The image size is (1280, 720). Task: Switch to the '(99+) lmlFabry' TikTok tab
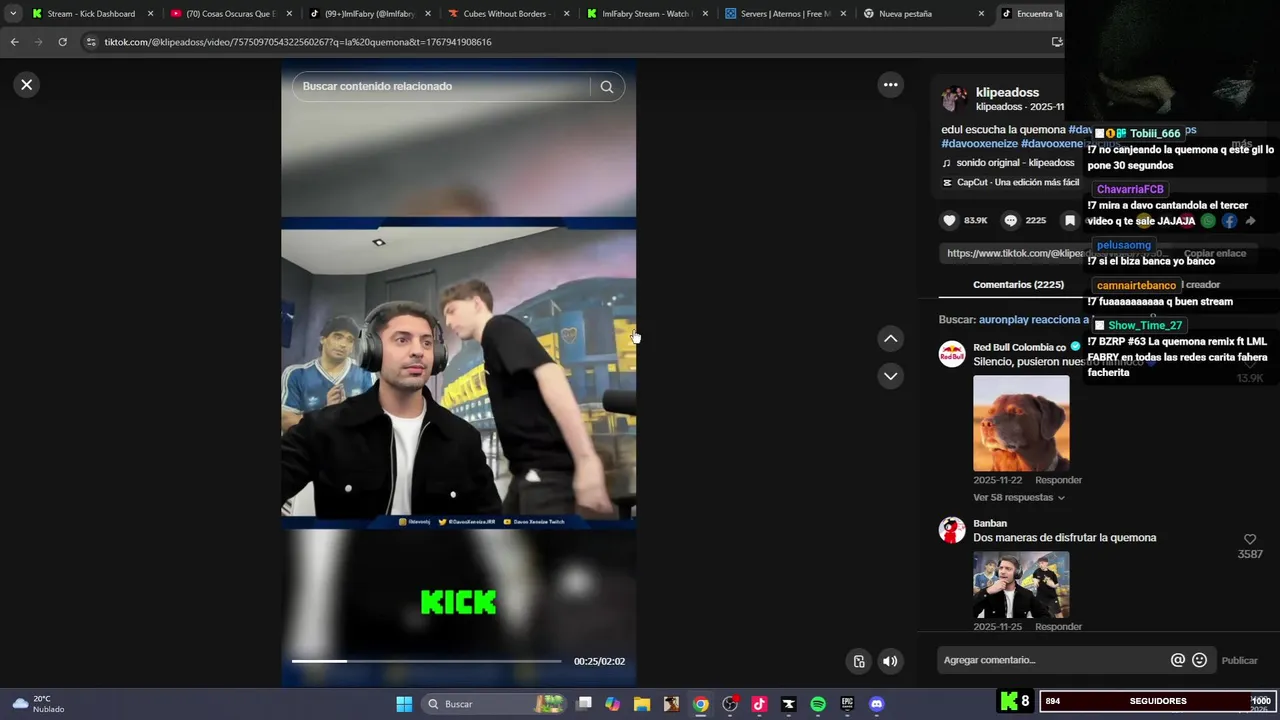click(x=369, y=14)
